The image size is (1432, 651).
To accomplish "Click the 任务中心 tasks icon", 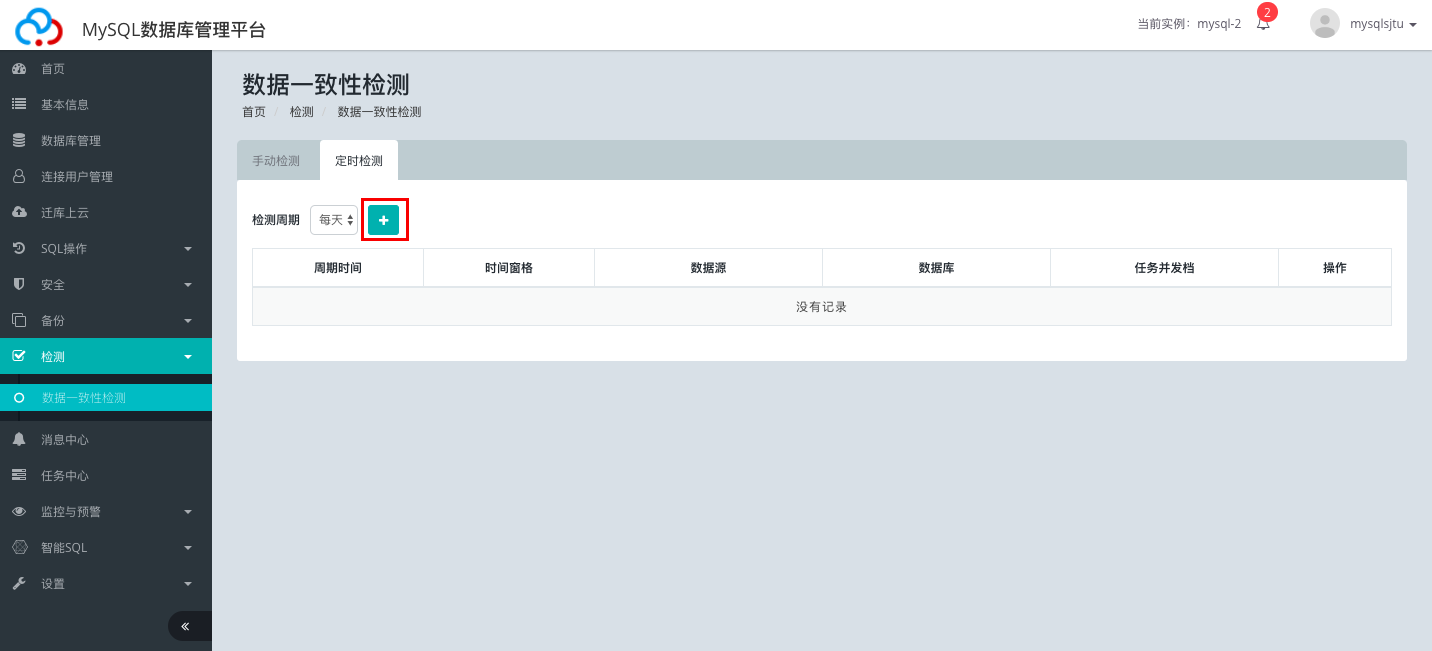I will point(18,475).
